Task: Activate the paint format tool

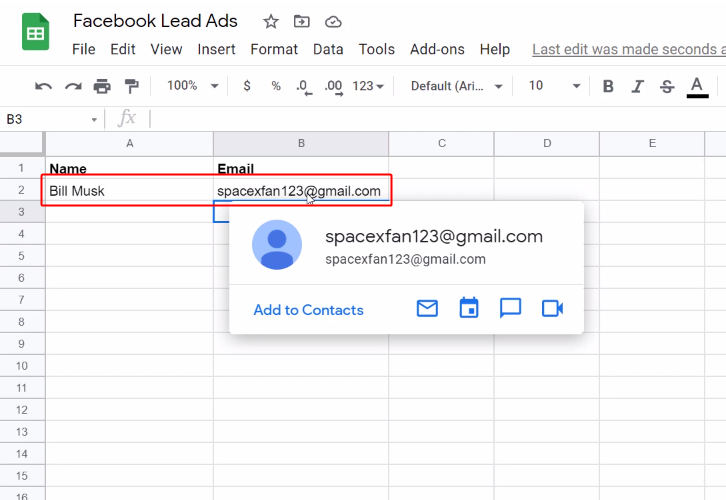Action: click(x=131, y=86)
